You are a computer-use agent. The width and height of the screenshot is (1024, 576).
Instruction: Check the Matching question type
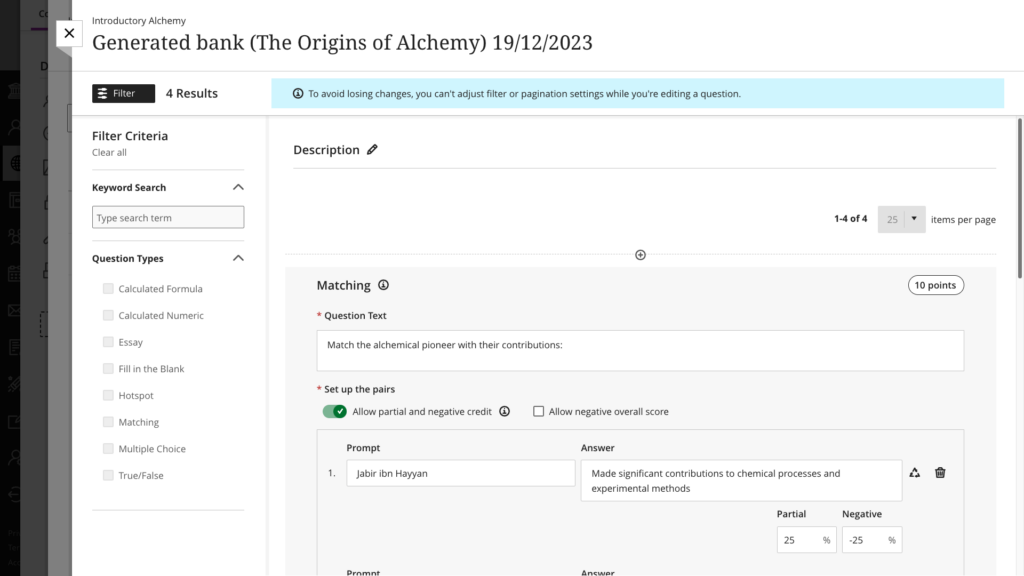[108, 423]
